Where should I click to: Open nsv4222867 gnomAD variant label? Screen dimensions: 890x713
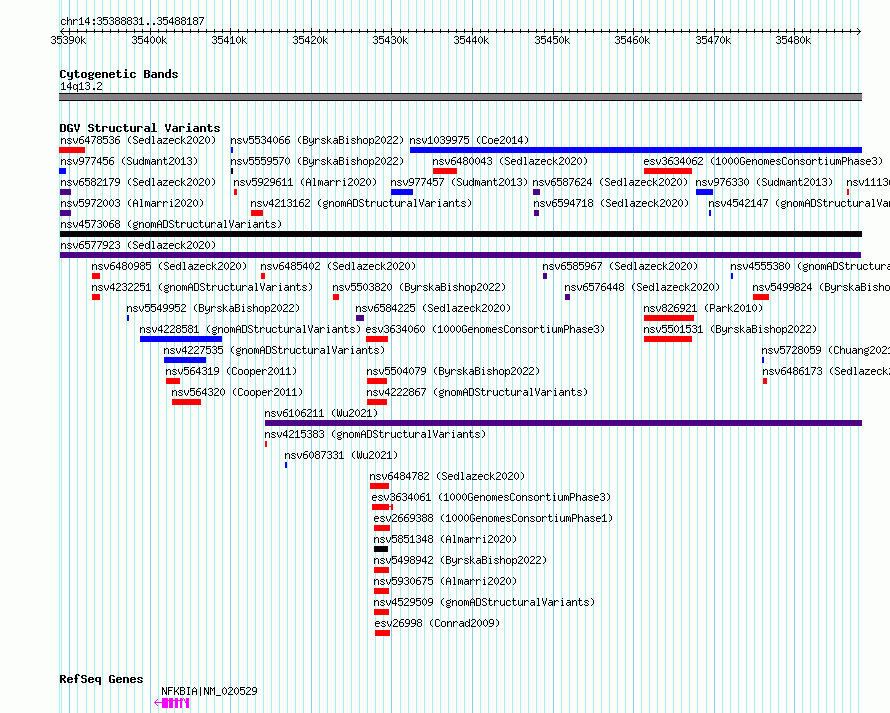[x=477, y=392]
